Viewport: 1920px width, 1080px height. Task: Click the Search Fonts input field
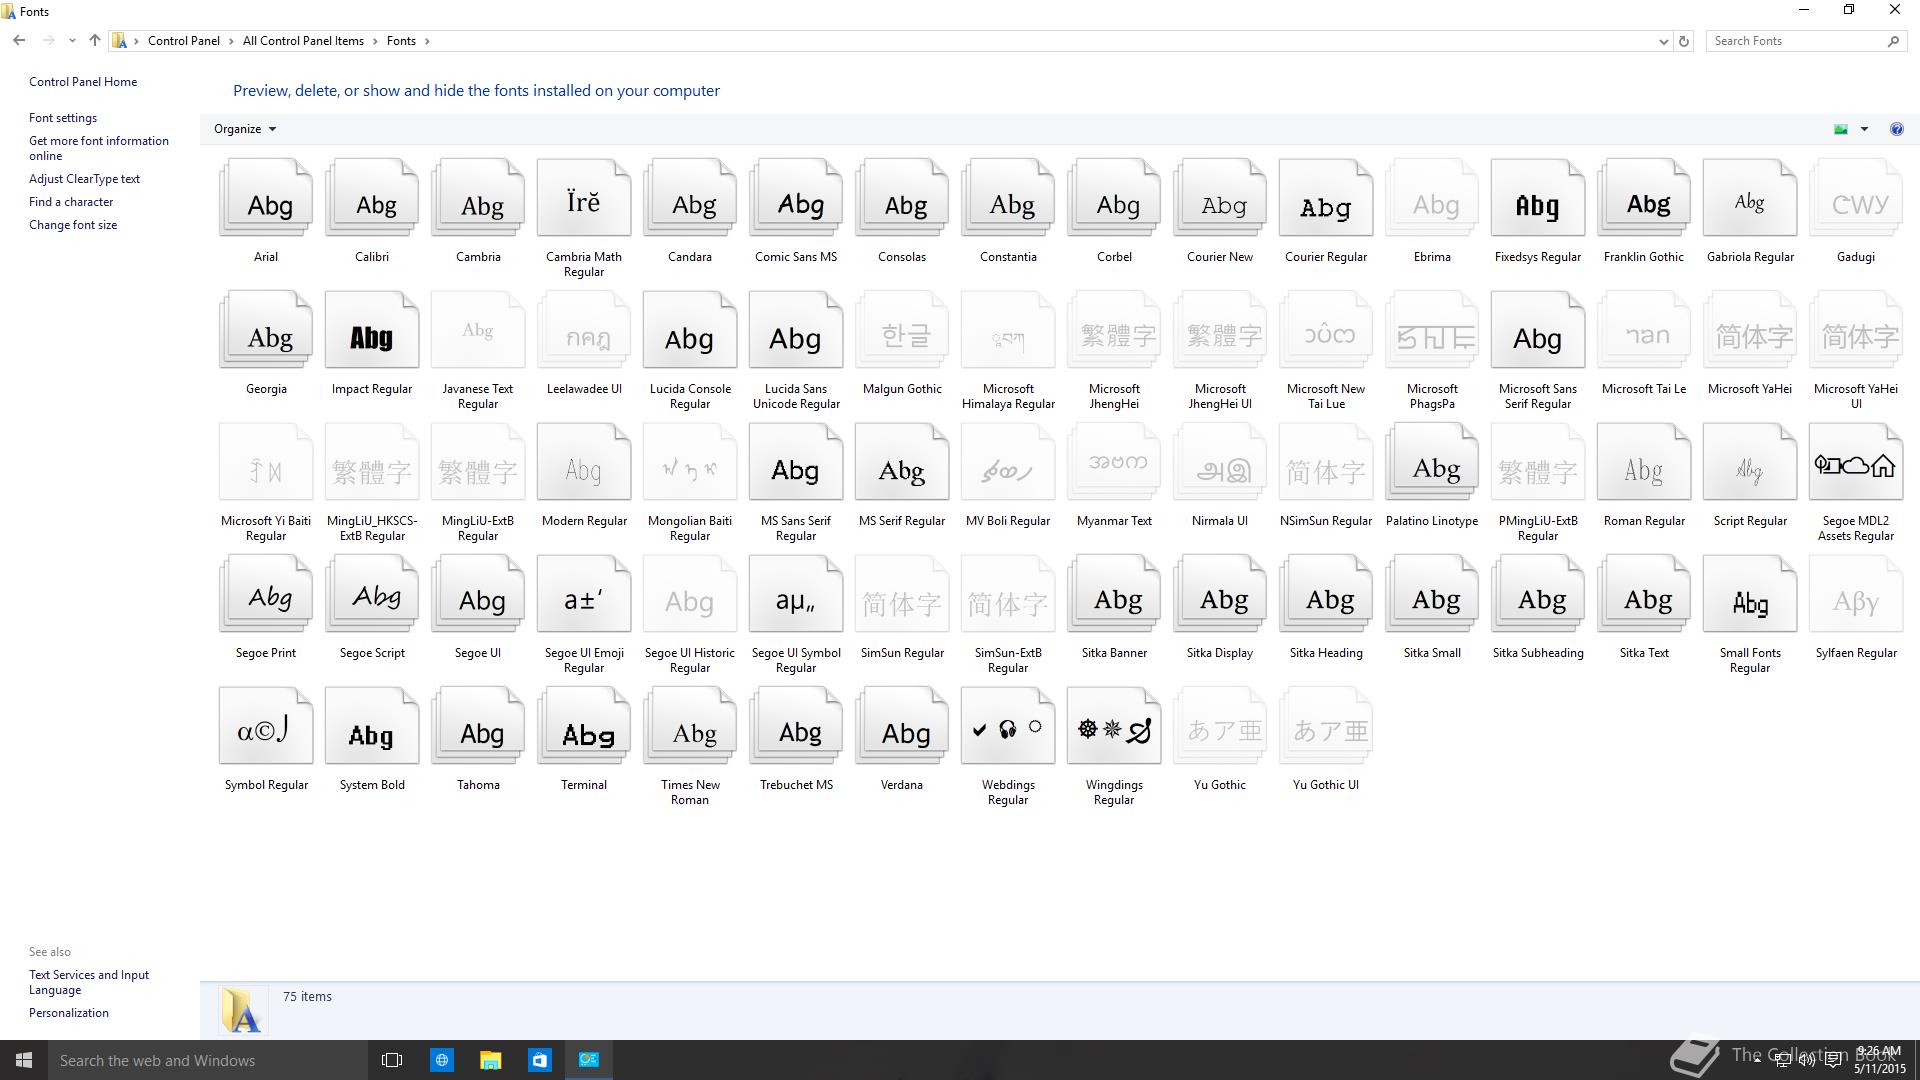(1795, 41)
